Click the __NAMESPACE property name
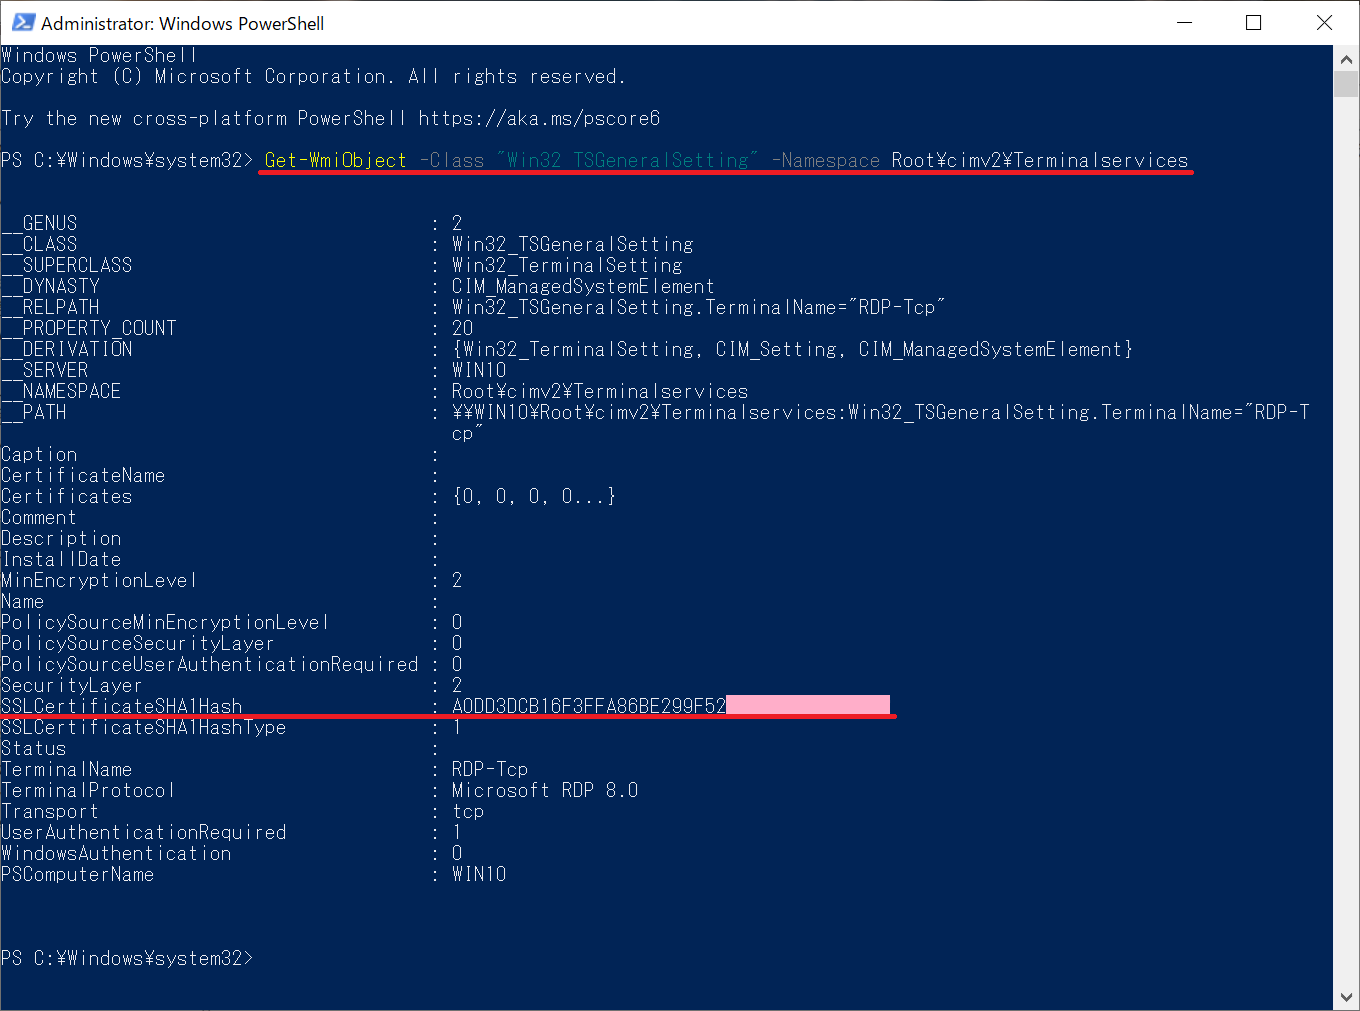Viewport: 1360px width, 1011px height. tap(61, 391)
